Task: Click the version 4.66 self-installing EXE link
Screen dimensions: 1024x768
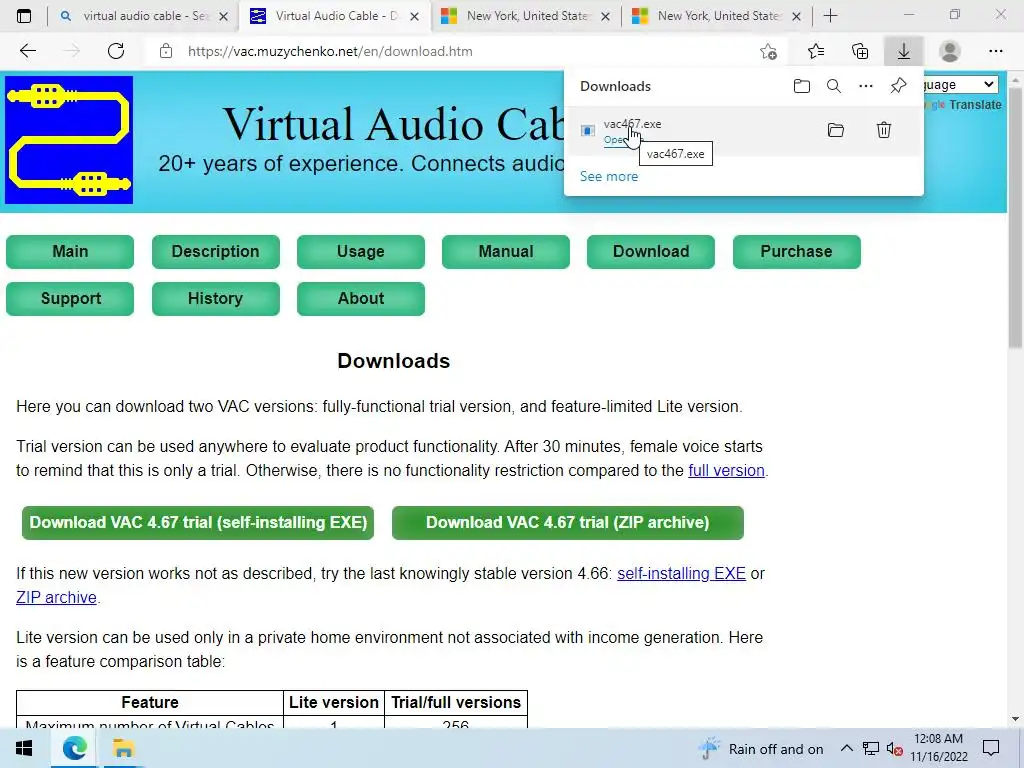Action: tap(681, 573)
